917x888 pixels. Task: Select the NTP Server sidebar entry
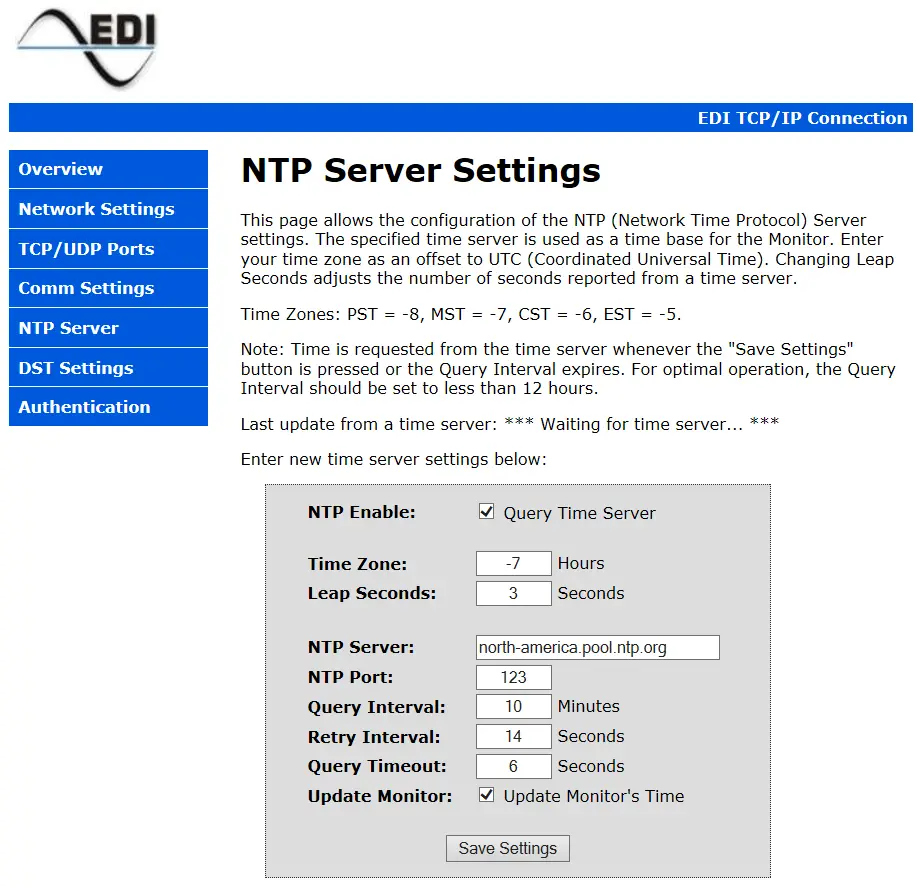click(x=107, y=327)
